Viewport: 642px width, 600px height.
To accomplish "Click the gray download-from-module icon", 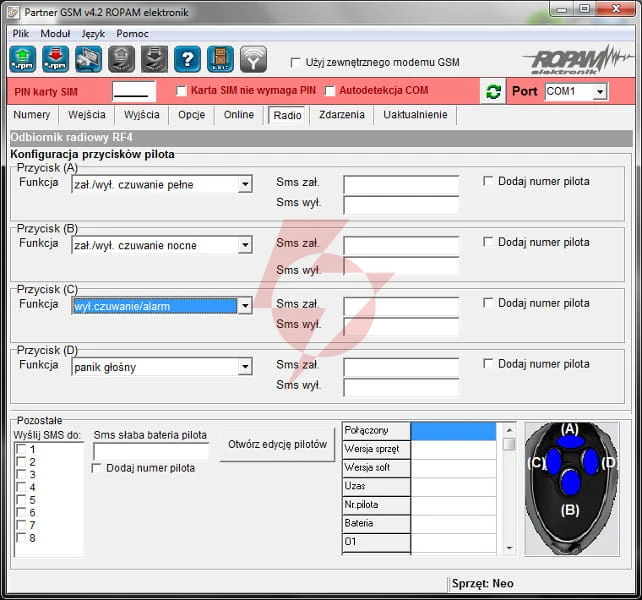I will 154,60.
